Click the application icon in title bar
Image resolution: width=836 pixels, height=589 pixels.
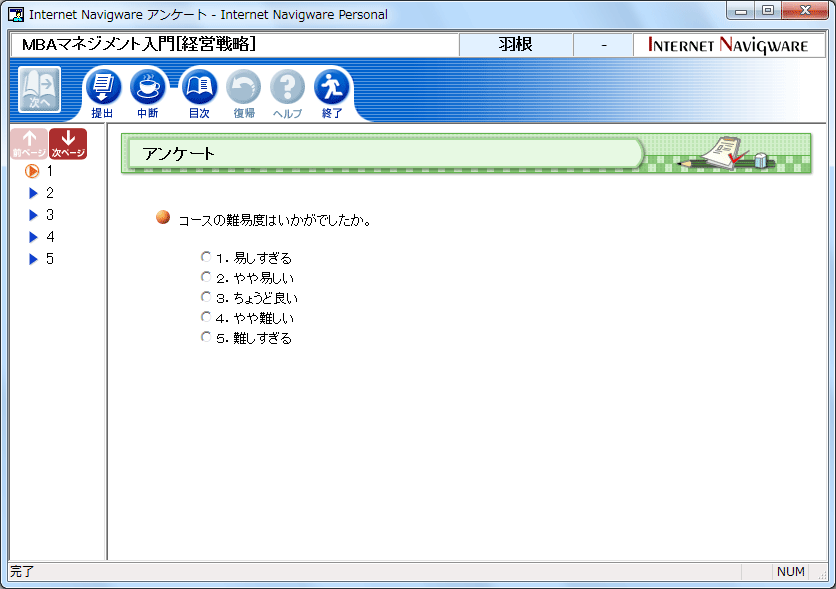coord(16,14)
